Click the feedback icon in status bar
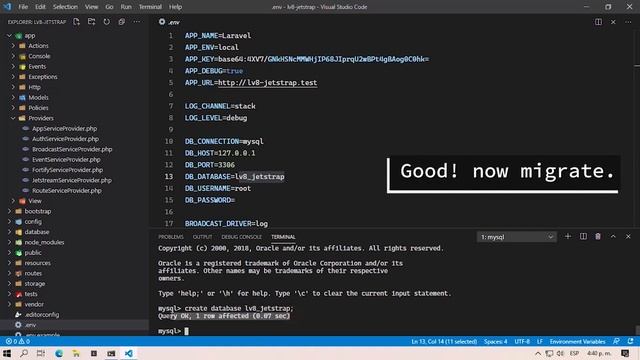This screenshot has height=360, width=640. (x=616, y=341)
